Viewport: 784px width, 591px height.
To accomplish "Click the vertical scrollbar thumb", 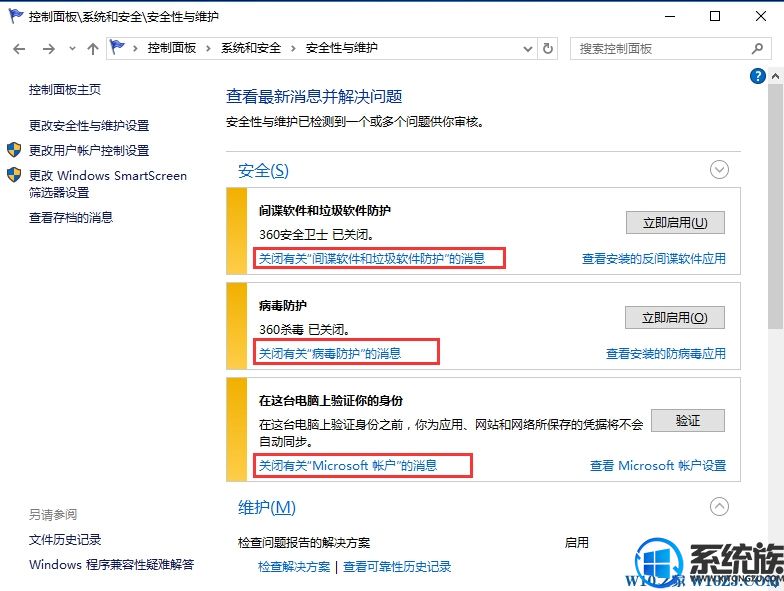I will [776, 206].
